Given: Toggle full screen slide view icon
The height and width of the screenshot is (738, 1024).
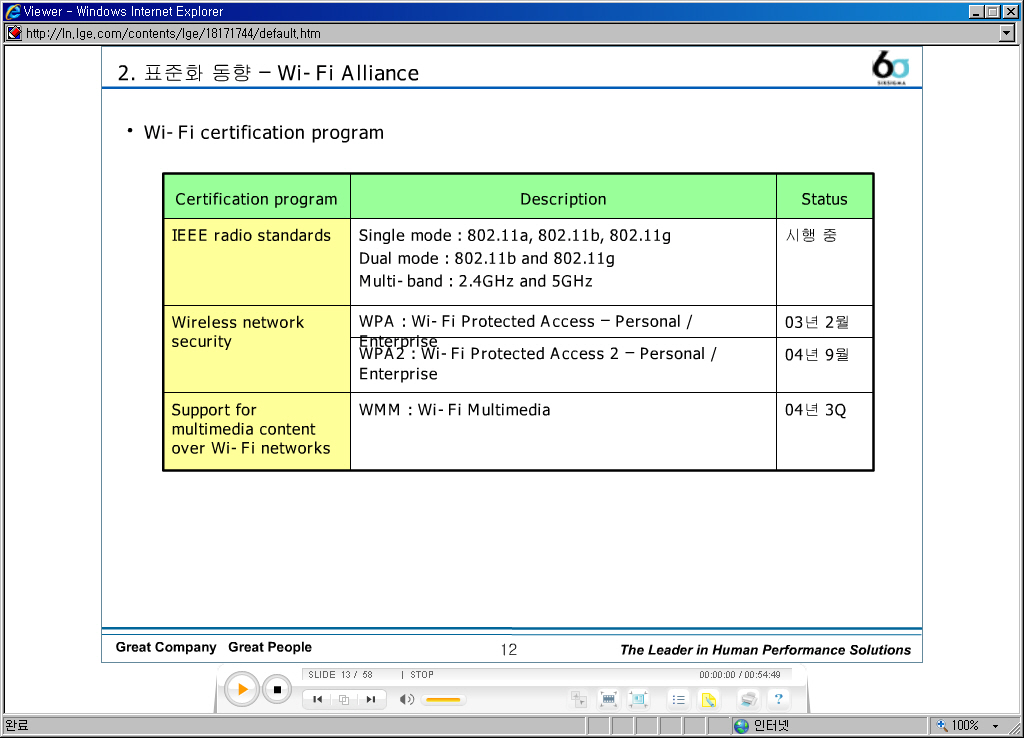Looking at the screenshot, I should point(638,700).
